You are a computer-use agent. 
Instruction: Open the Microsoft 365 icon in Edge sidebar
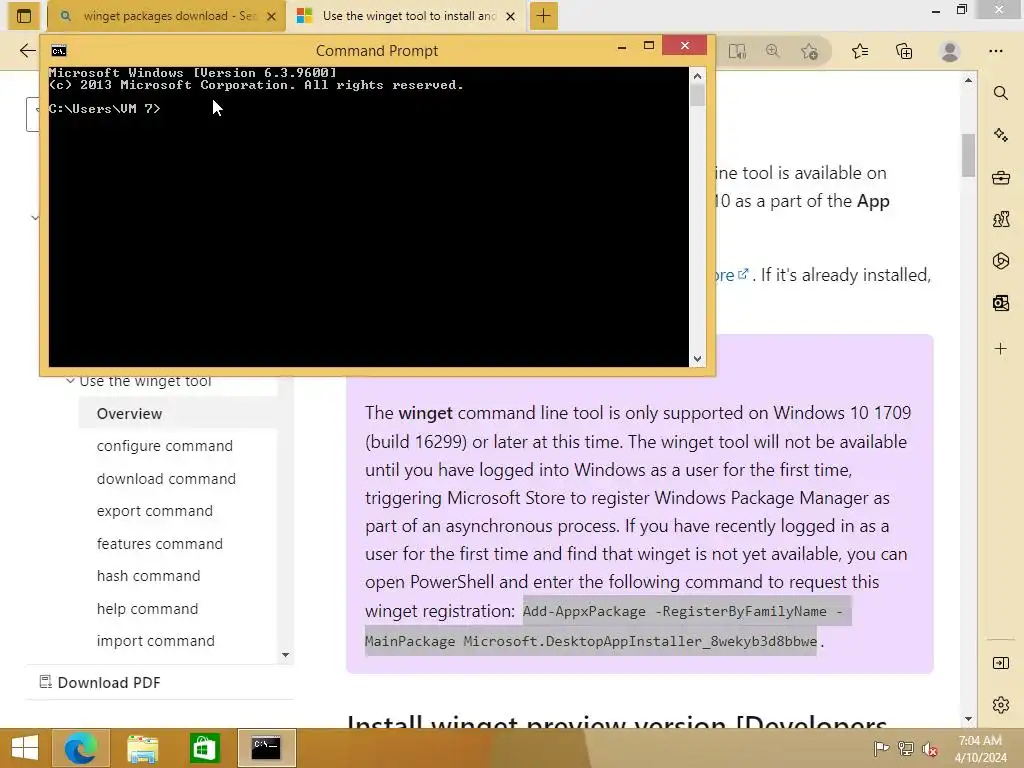[x=1000, y=261]
